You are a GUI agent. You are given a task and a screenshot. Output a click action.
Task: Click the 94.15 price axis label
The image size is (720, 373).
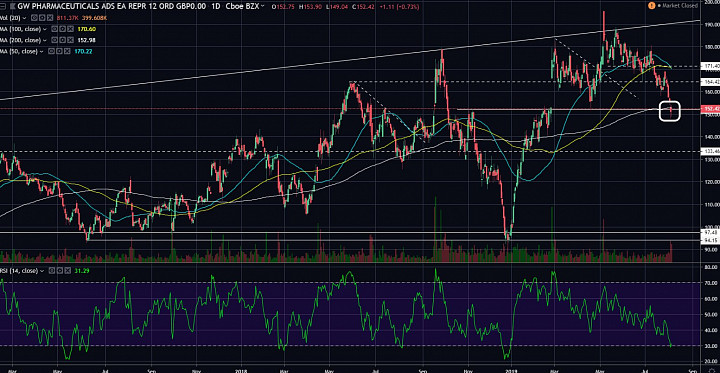(x=710, y=240)
